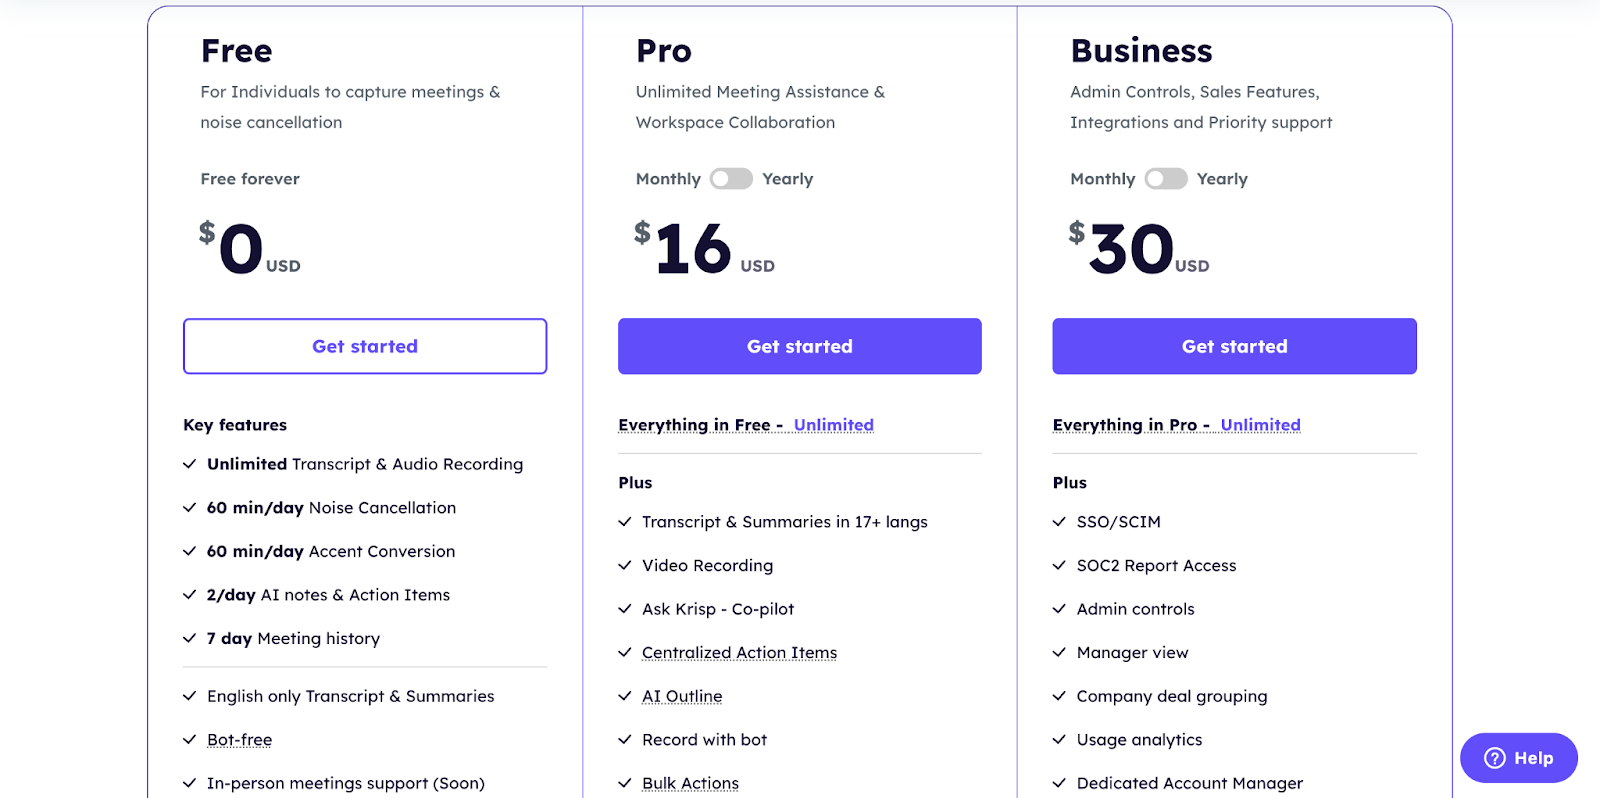Click checkmark icon beside Video Recording
Screen dimensions: 1600x798
point(625,565)
